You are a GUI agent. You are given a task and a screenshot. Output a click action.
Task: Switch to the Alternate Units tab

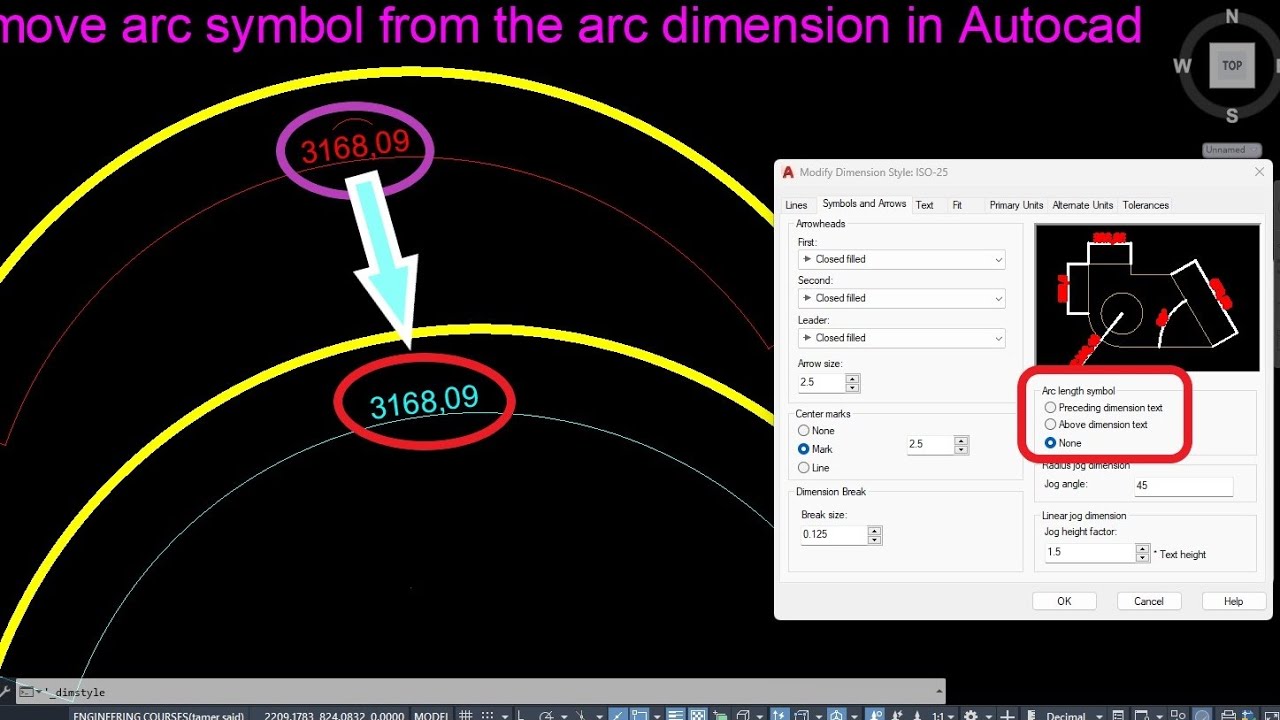(1083, 205)
